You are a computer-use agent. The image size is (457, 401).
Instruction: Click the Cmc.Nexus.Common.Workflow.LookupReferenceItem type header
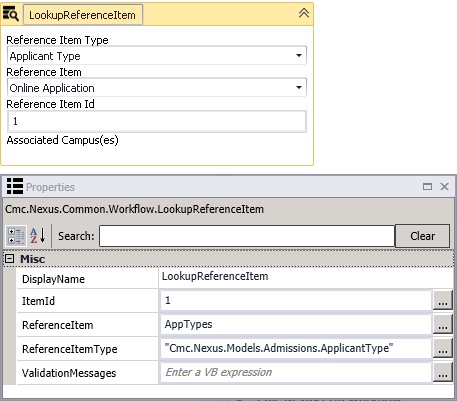click(134, 209)
